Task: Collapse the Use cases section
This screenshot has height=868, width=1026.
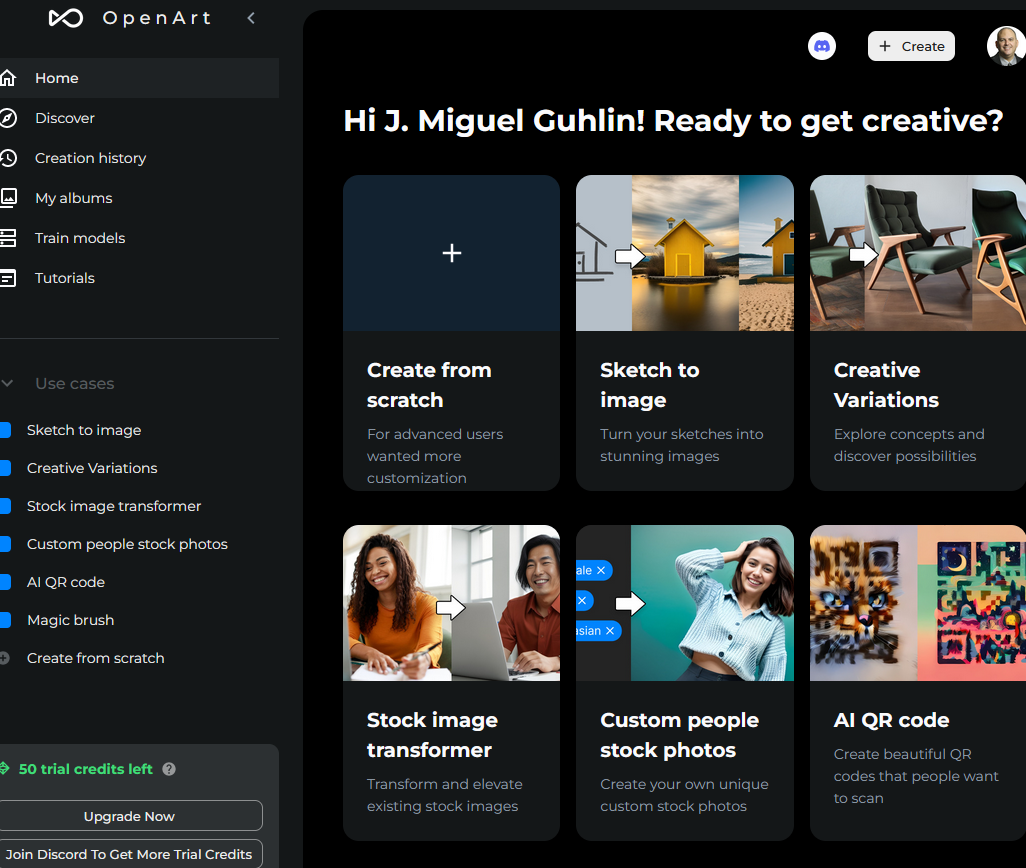Action: click(8, 384)
